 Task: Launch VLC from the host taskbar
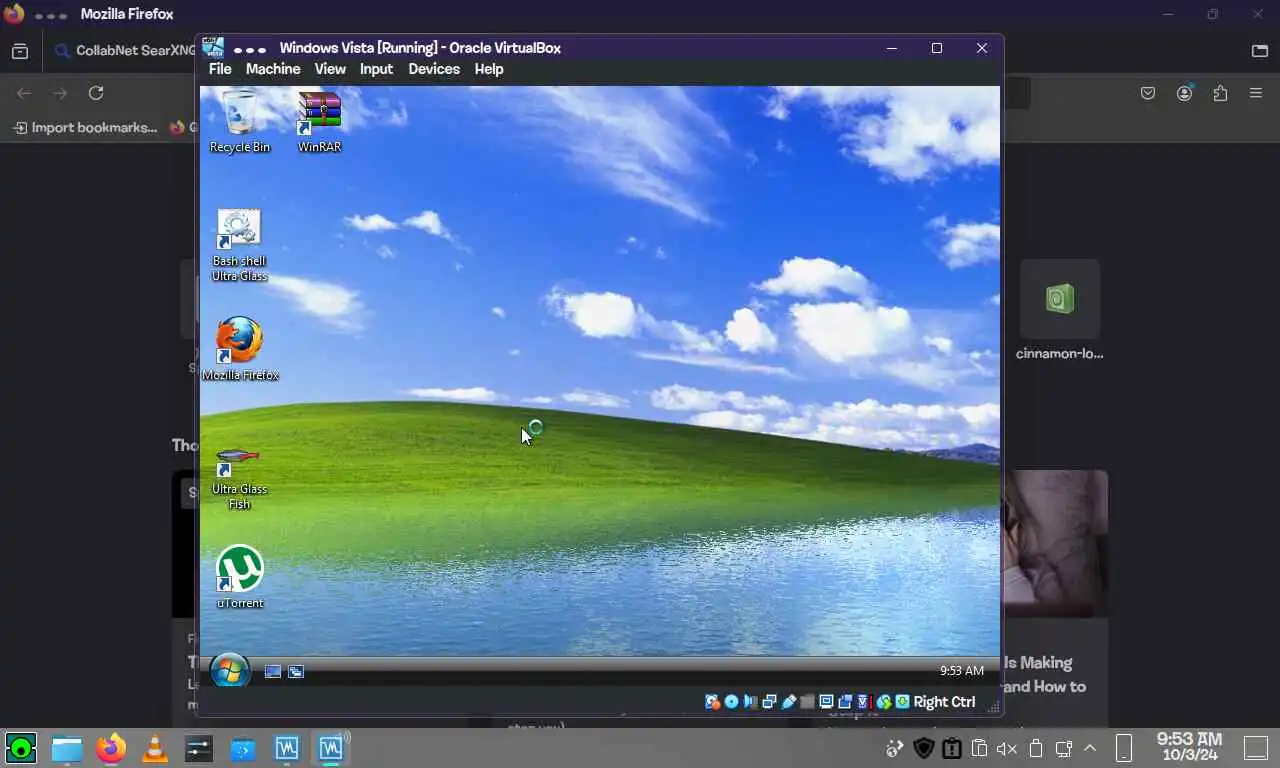click(155, 748)
